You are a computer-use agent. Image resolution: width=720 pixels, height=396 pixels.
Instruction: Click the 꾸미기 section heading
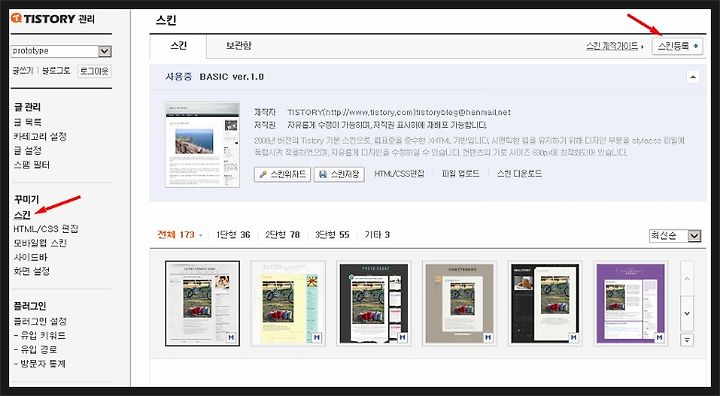(26, 200)
